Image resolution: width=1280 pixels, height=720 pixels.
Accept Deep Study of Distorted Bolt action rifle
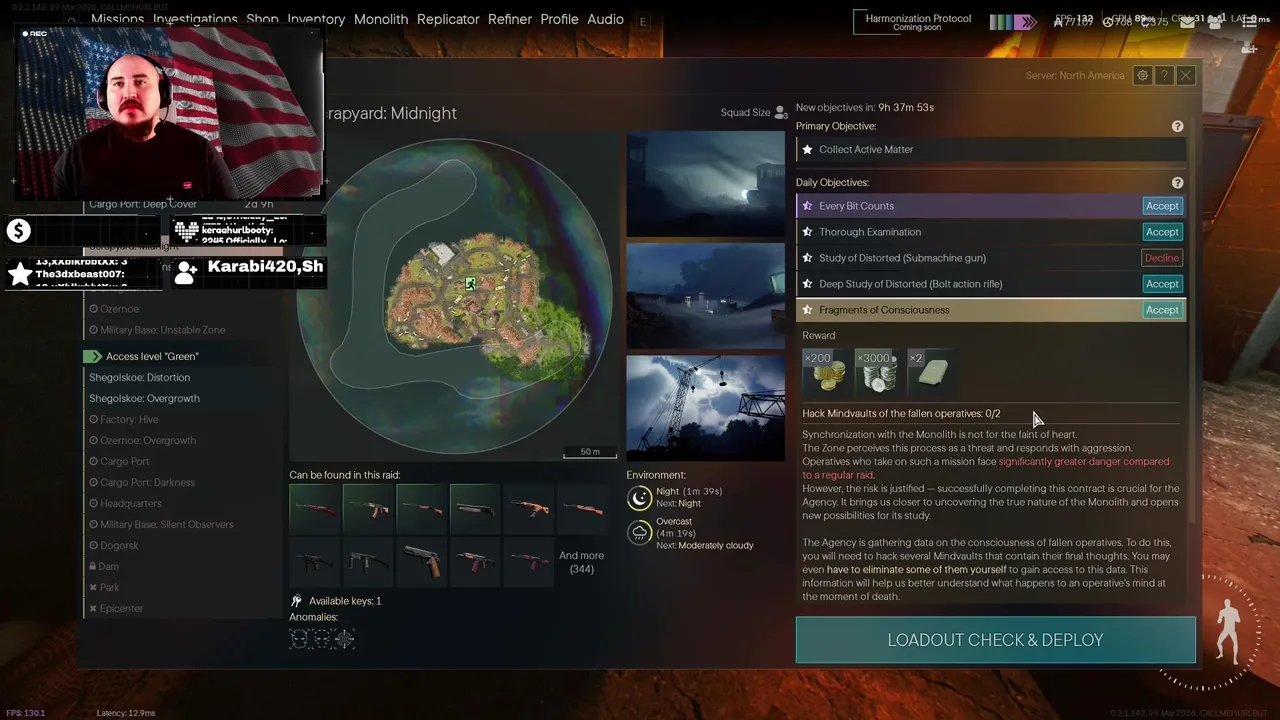(1162, 284)
